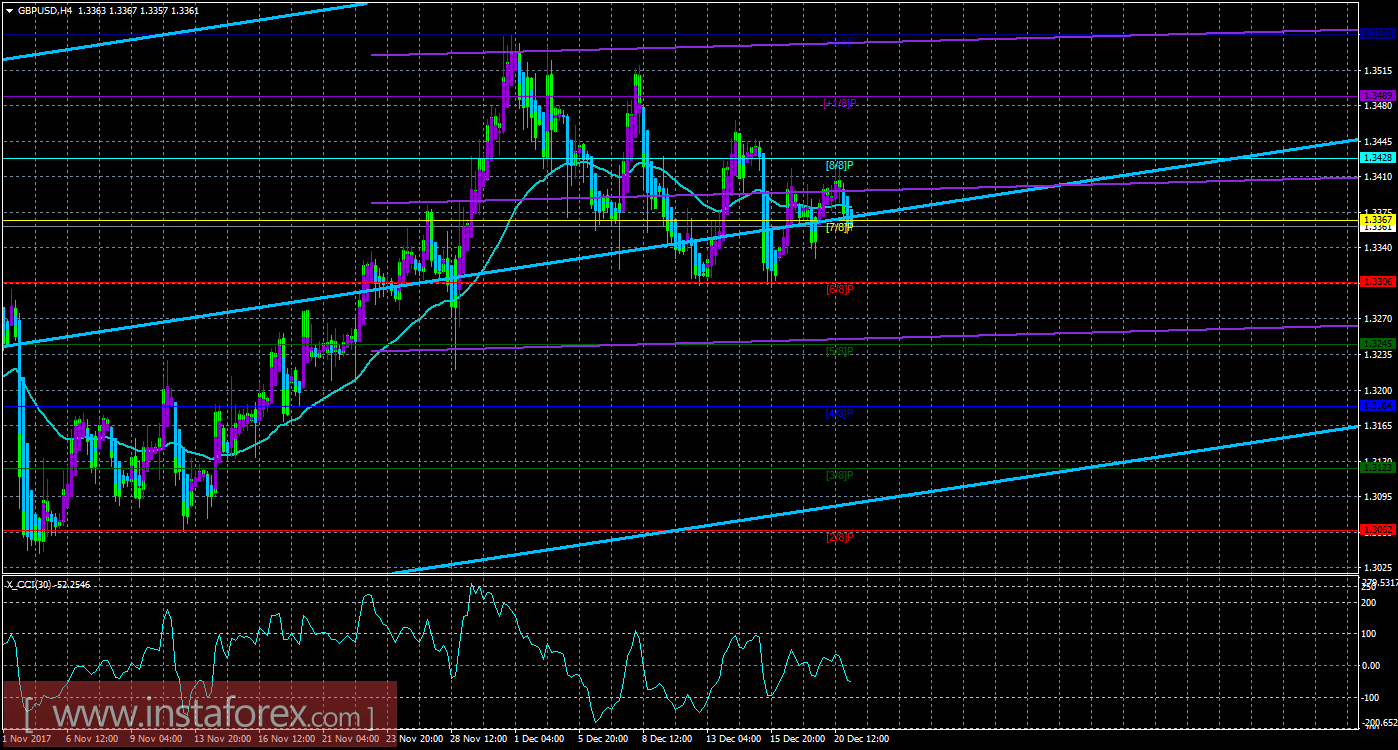The height and width of the screenshot is (750, 1398).
Task: Click the [3/8]P Murray level label
Action: click(840, 475)
